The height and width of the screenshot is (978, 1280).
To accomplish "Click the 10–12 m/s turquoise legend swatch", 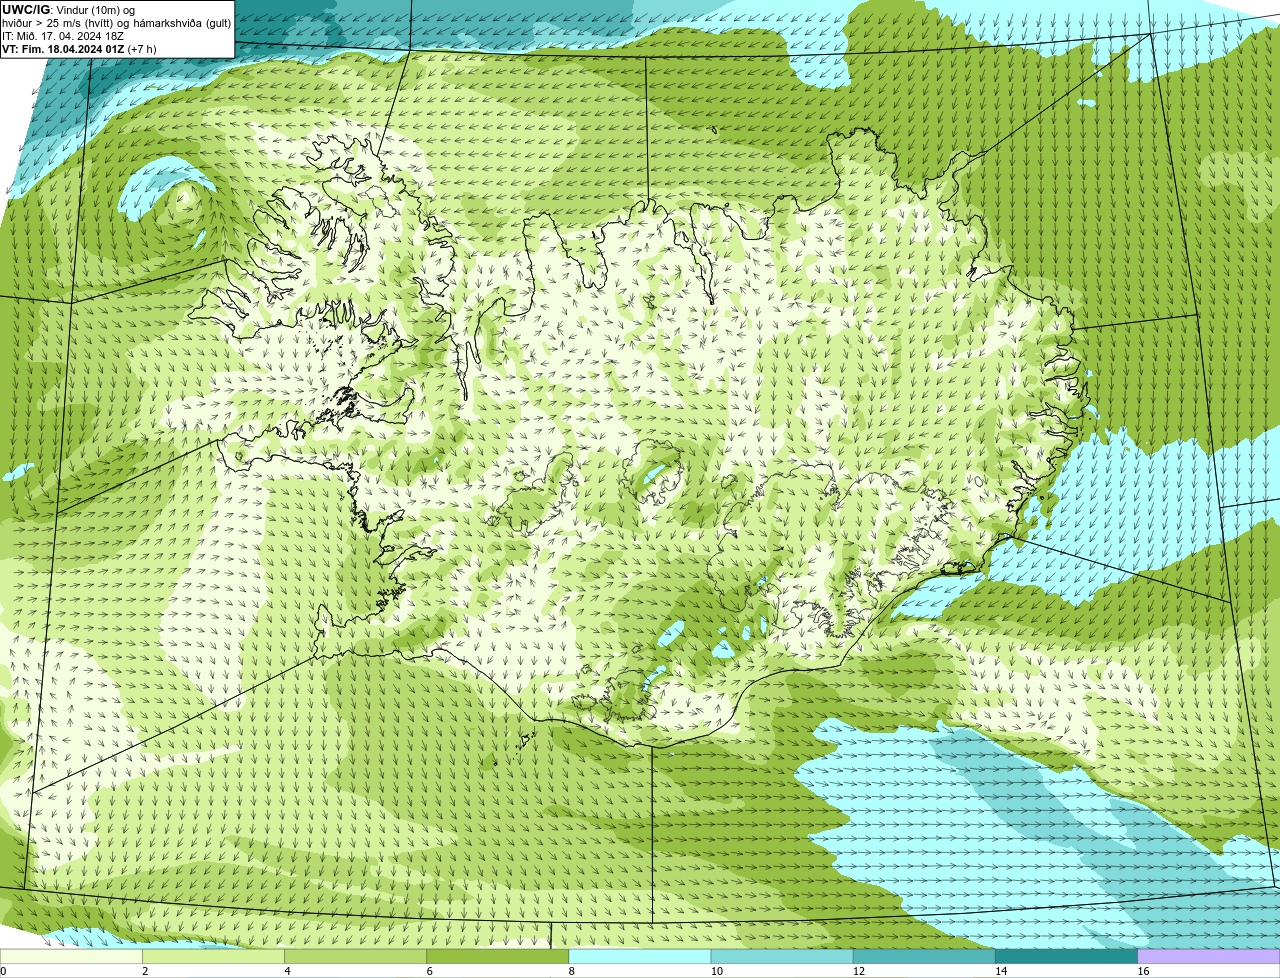I will (x=782, y=956).
